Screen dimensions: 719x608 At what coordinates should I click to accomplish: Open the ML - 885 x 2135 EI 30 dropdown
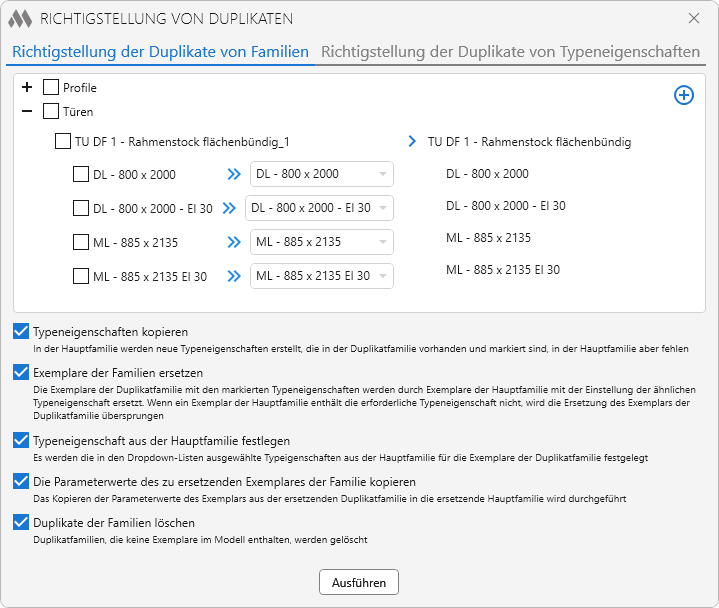[x=321, y=276]
